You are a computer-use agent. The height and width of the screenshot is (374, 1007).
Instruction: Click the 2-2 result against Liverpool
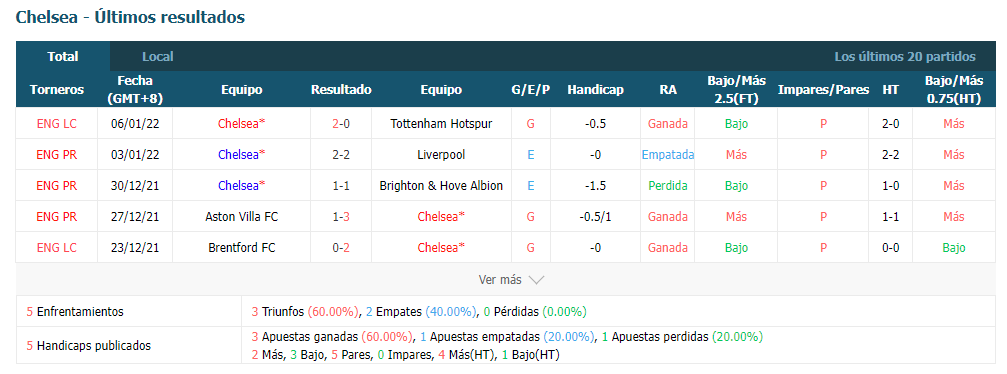click(341, 154)
